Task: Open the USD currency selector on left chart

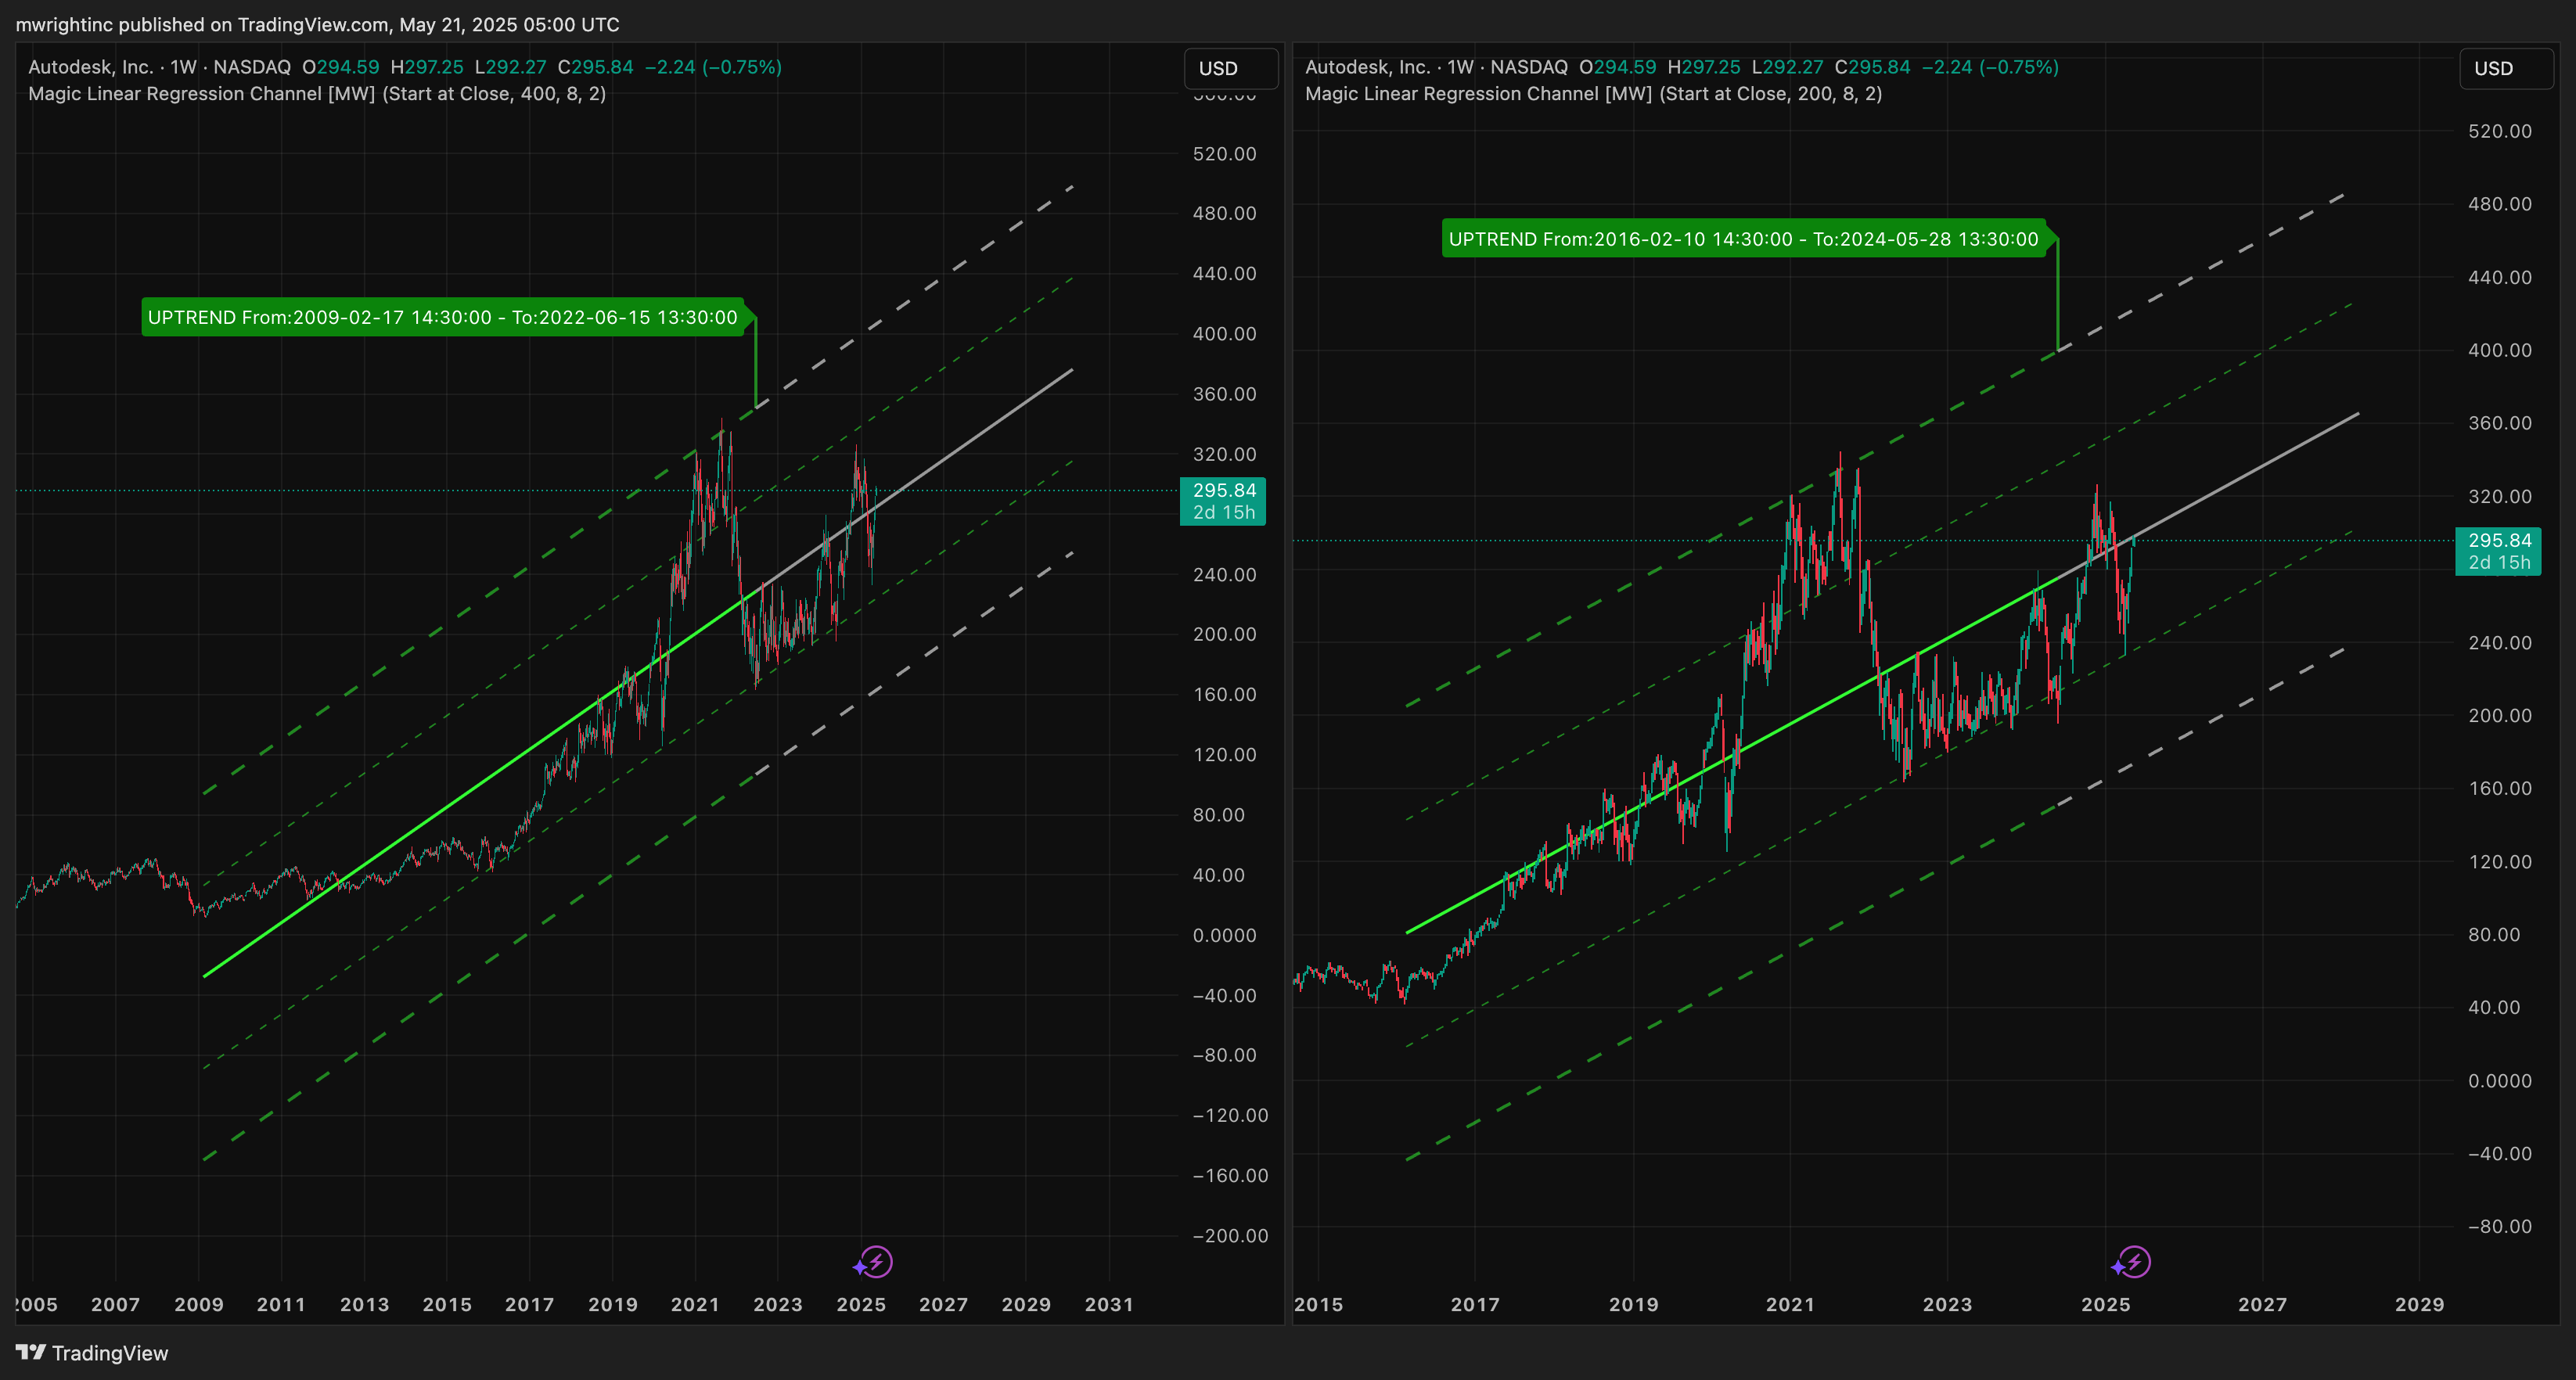Action: pyautogui.click(x=1231, y=68)
